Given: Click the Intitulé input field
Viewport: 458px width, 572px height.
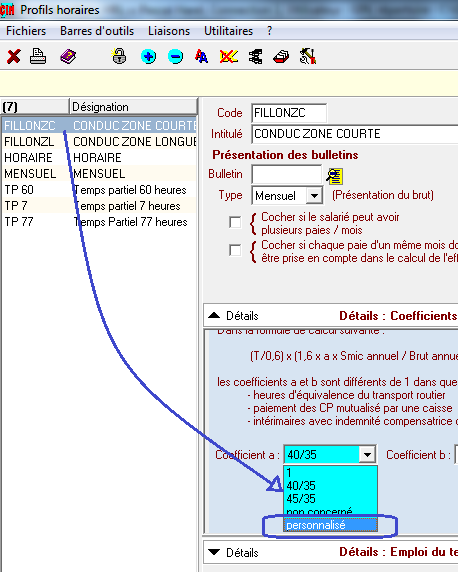Looking at the screenshot, I should coord(355,134).
